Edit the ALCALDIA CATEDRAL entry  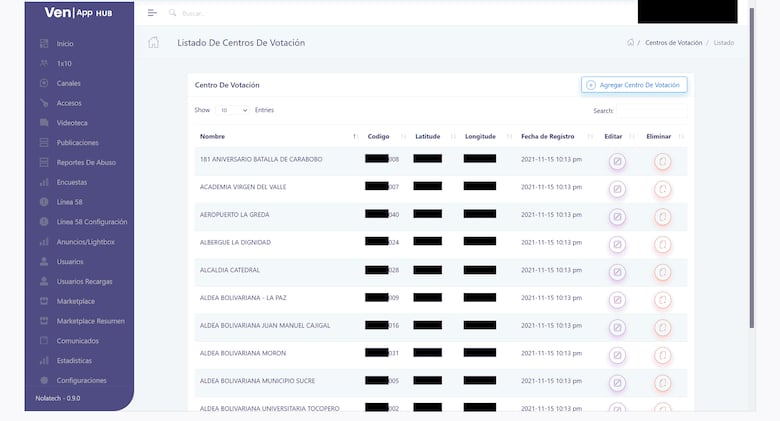[x=617, y=272]
